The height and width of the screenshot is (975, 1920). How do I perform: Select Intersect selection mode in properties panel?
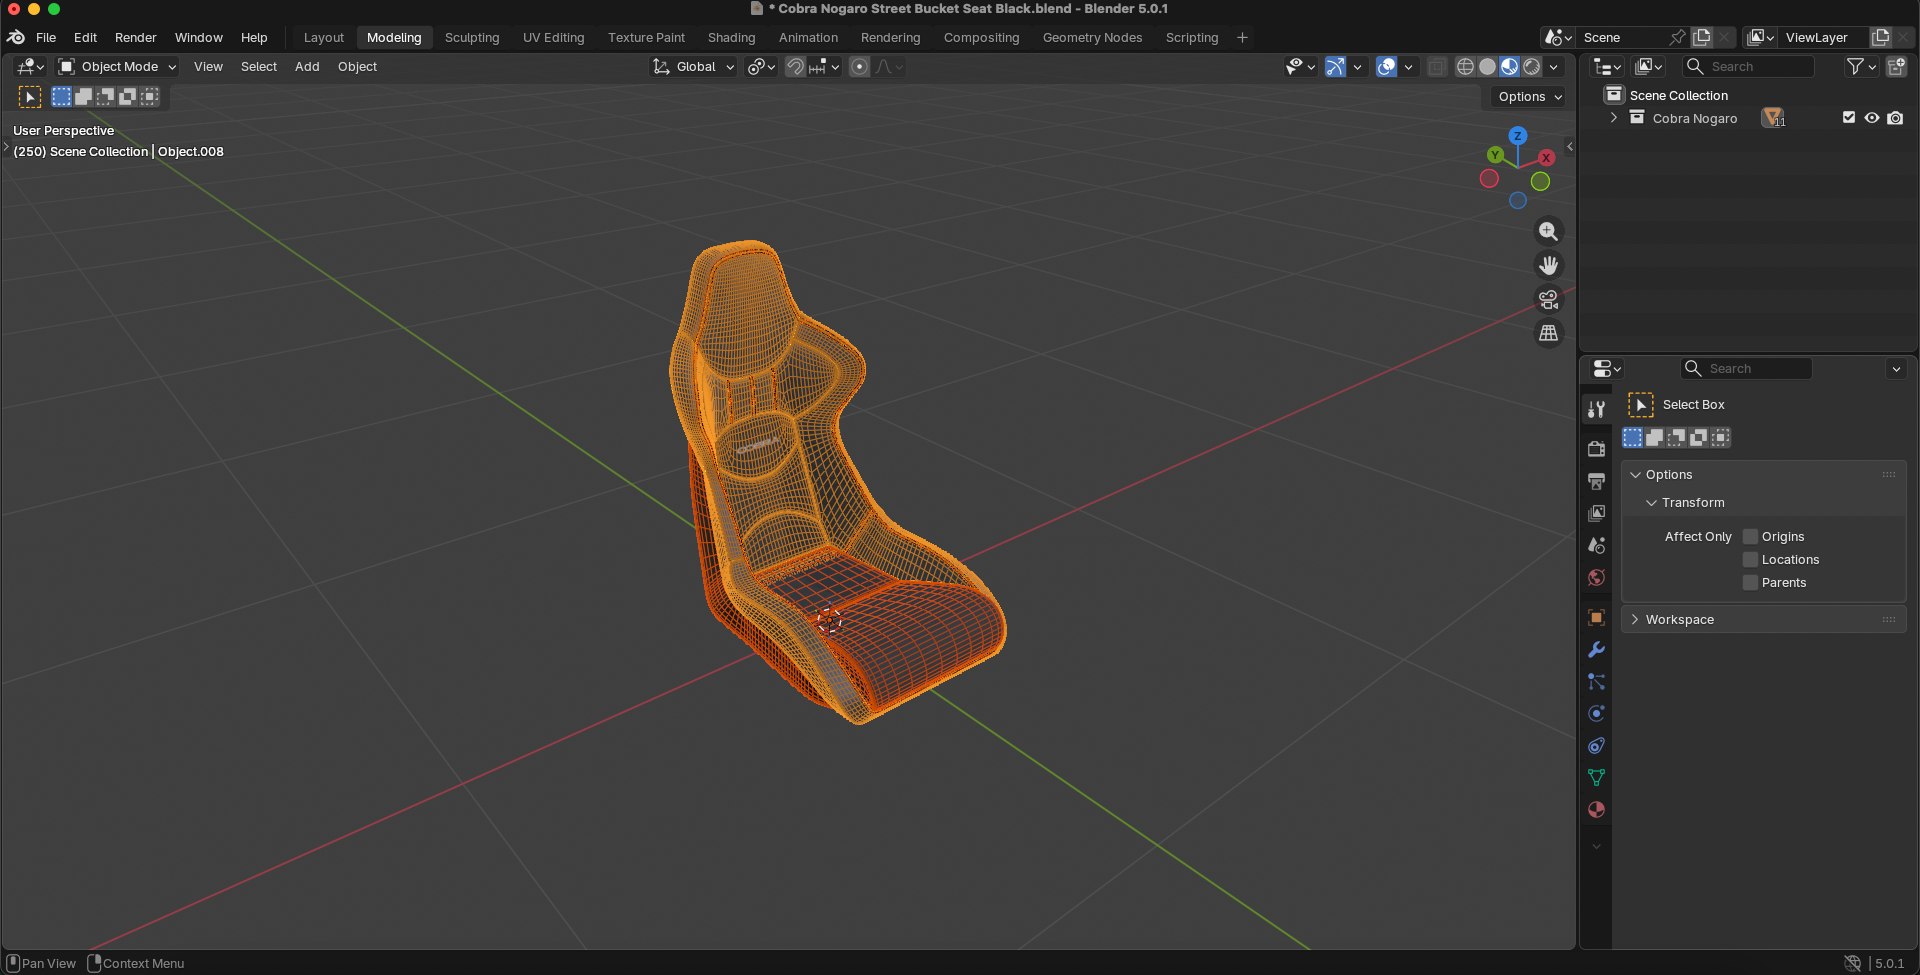point(1720,437)
